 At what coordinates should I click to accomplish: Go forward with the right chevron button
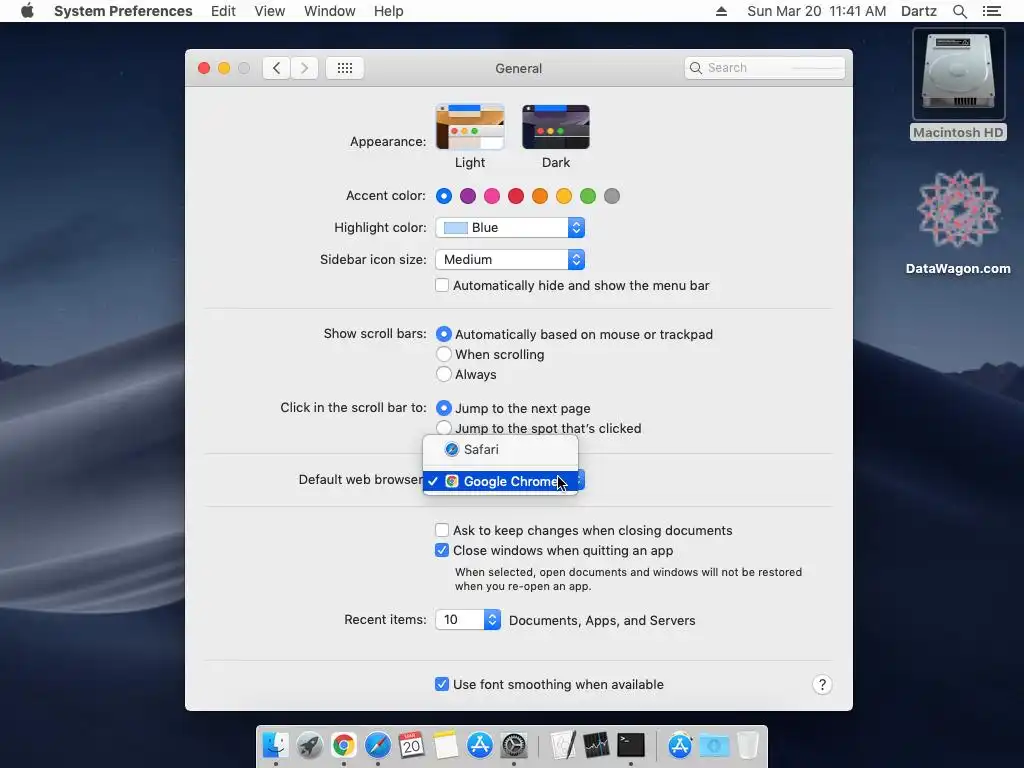point(304,68)
